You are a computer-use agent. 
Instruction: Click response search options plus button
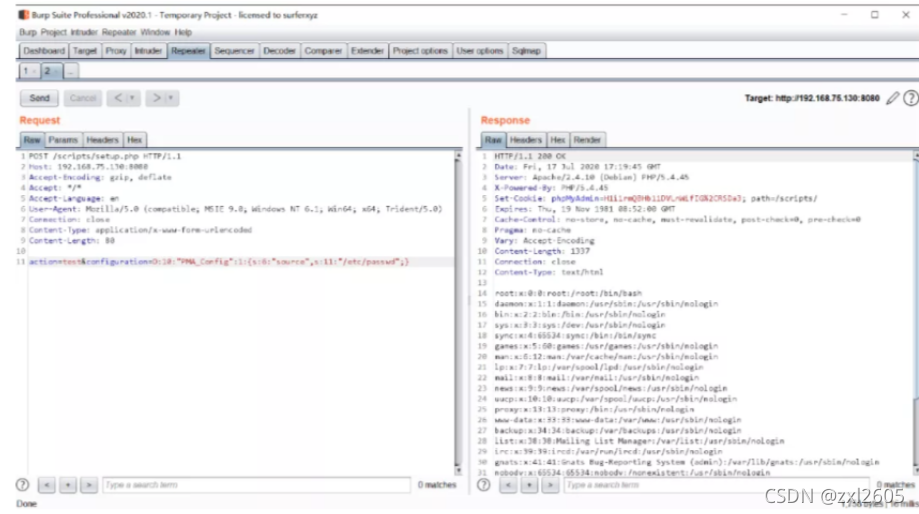[529, 485]
